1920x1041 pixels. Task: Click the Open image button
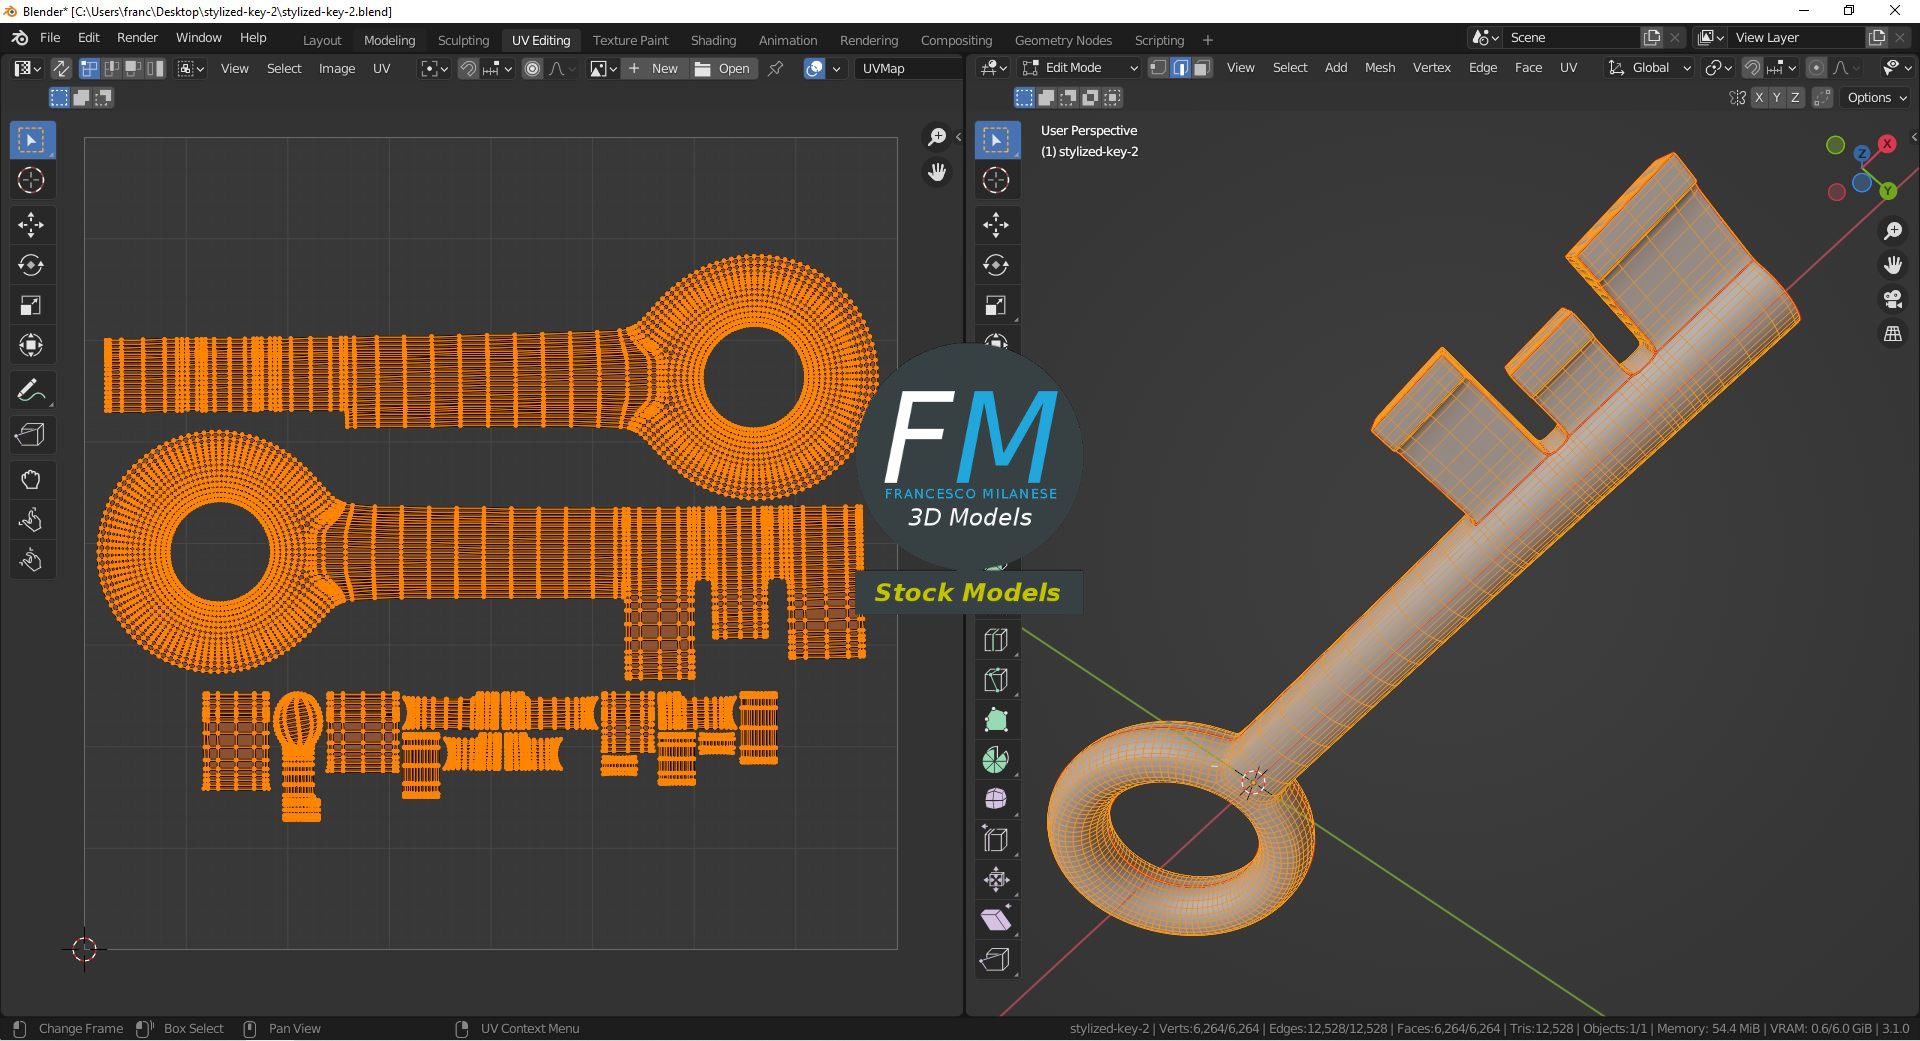[x=723, y=68]
